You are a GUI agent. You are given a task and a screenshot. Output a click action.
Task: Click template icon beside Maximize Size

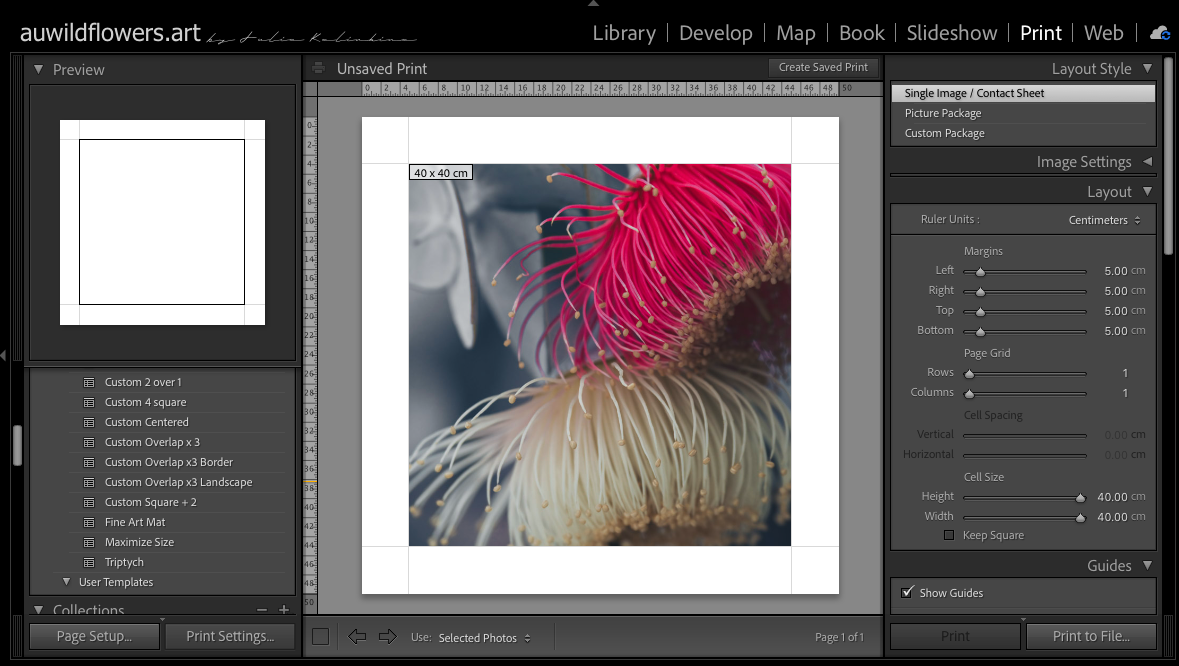point(89,542)
